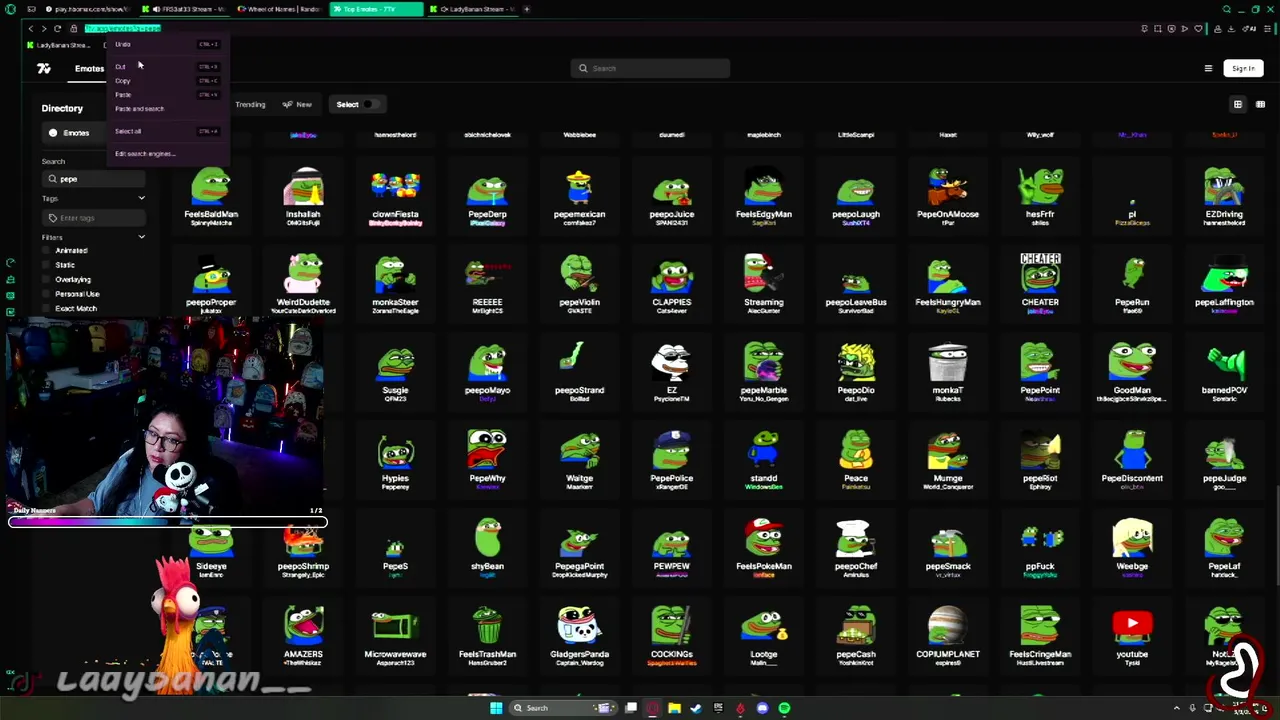Check the Overlaying filter
The image size is (1280, 720).
(x=46, y=280)
